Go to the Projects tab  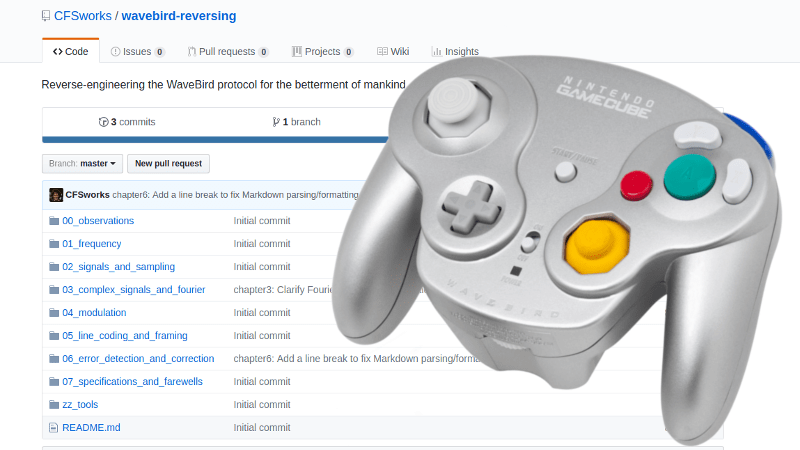coord(322,52)
